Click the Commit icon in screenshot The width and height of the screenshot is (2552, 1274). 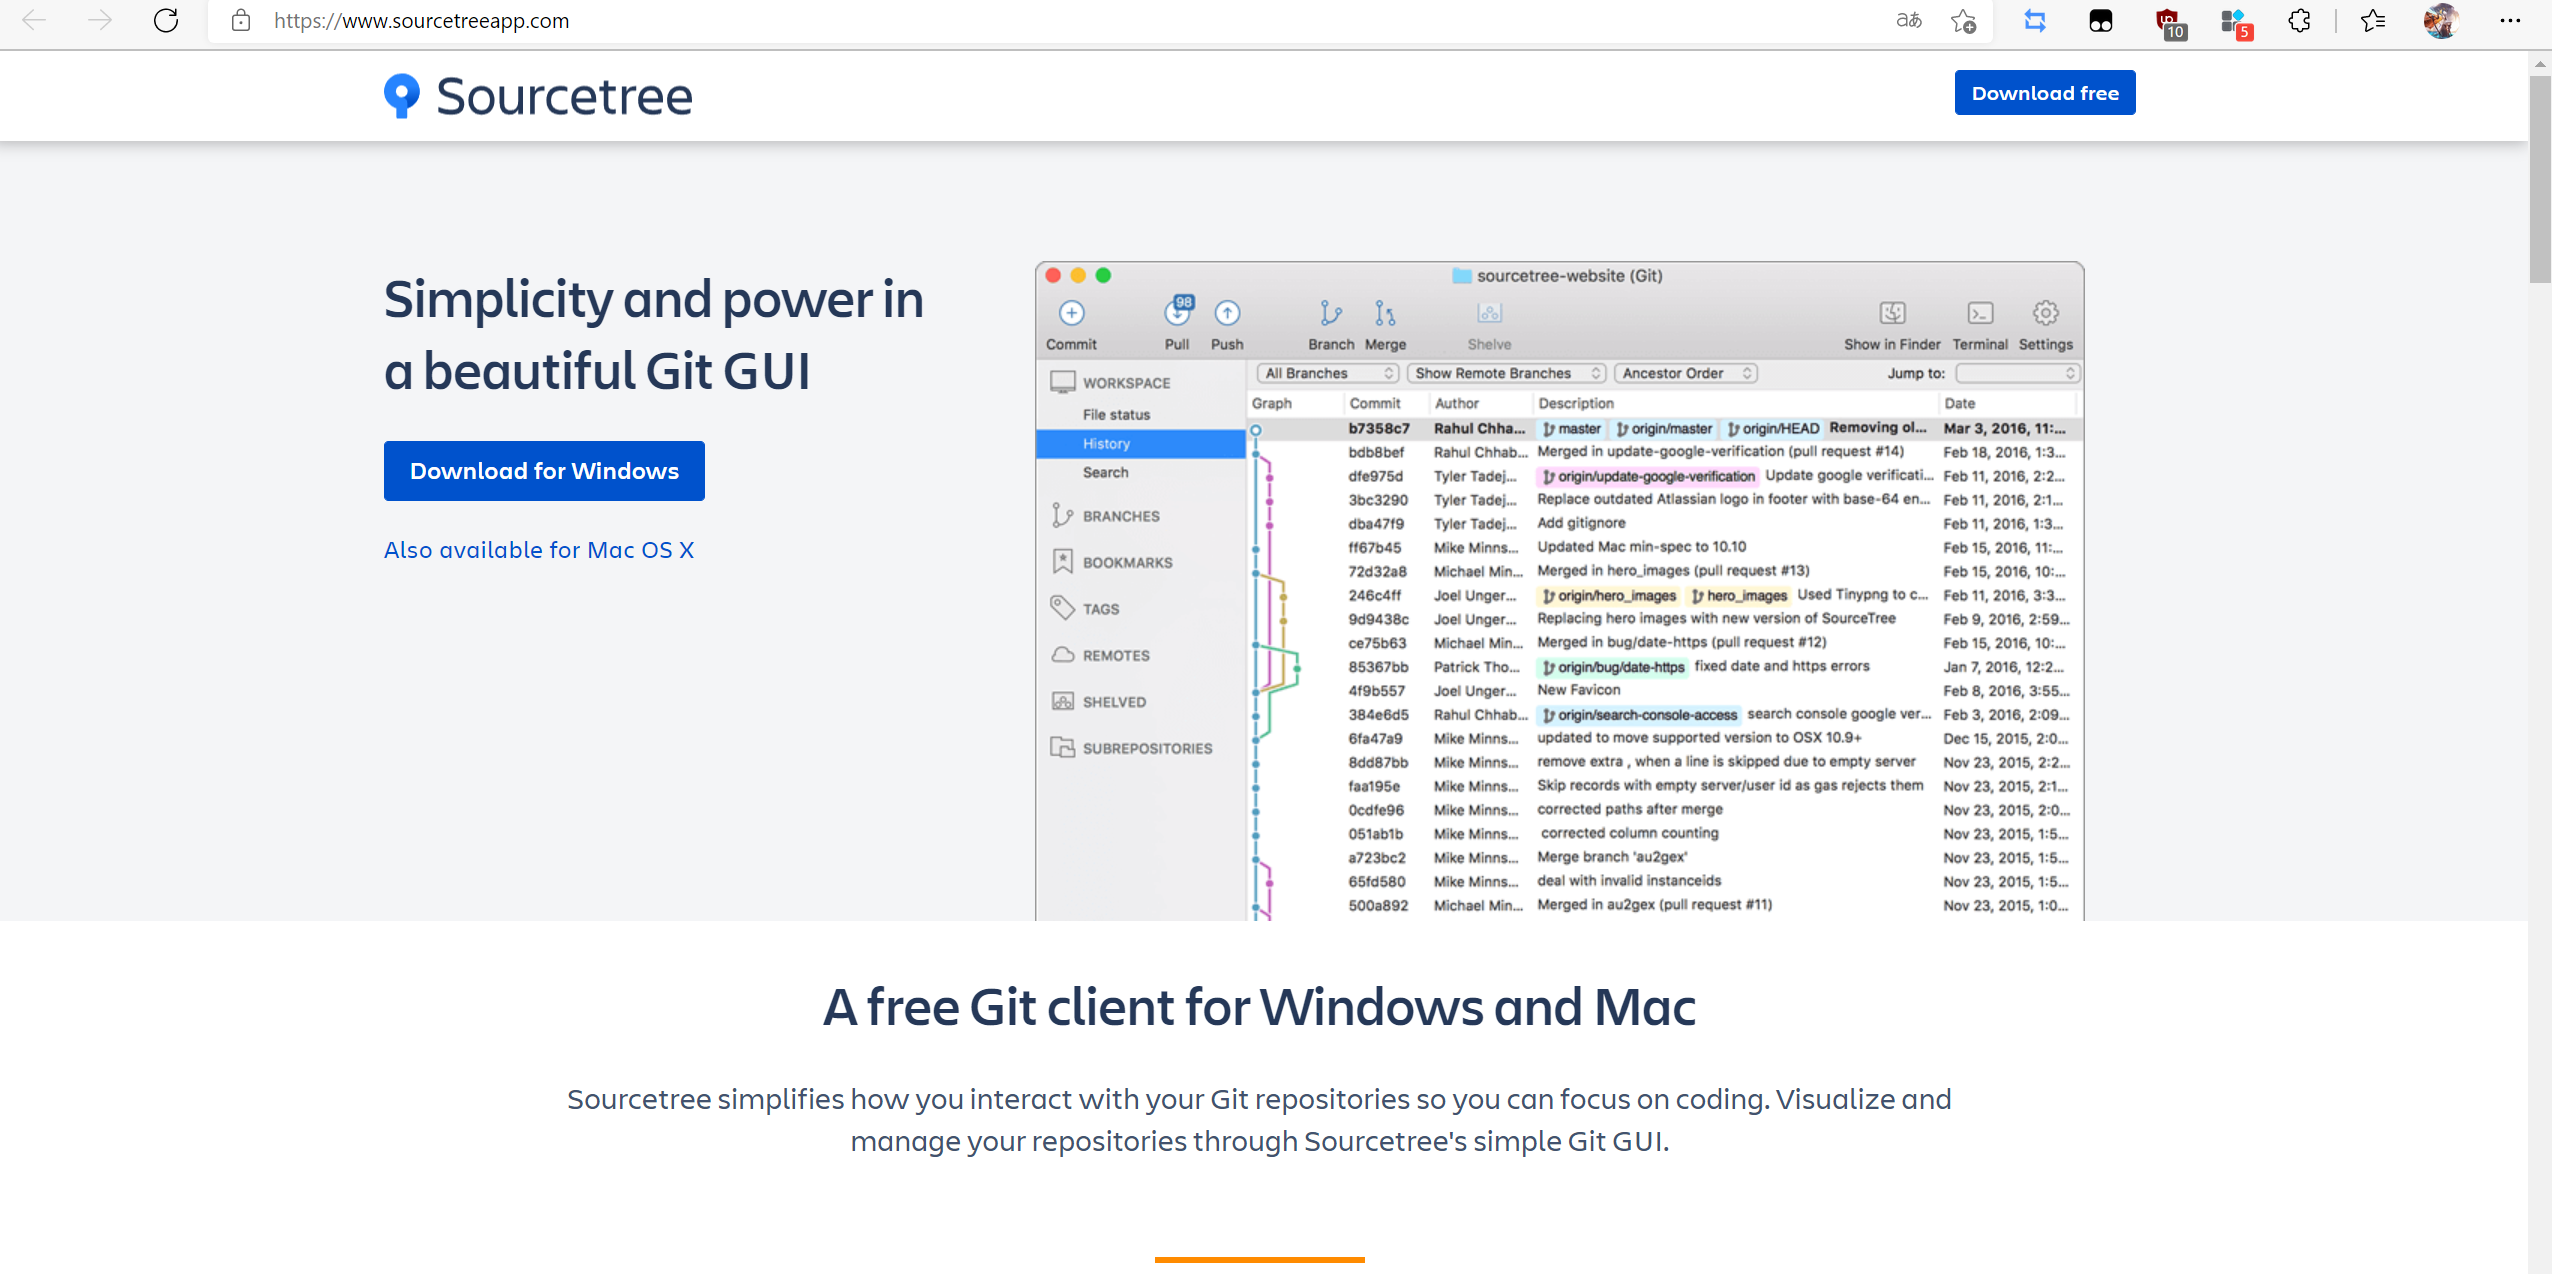1071,314
